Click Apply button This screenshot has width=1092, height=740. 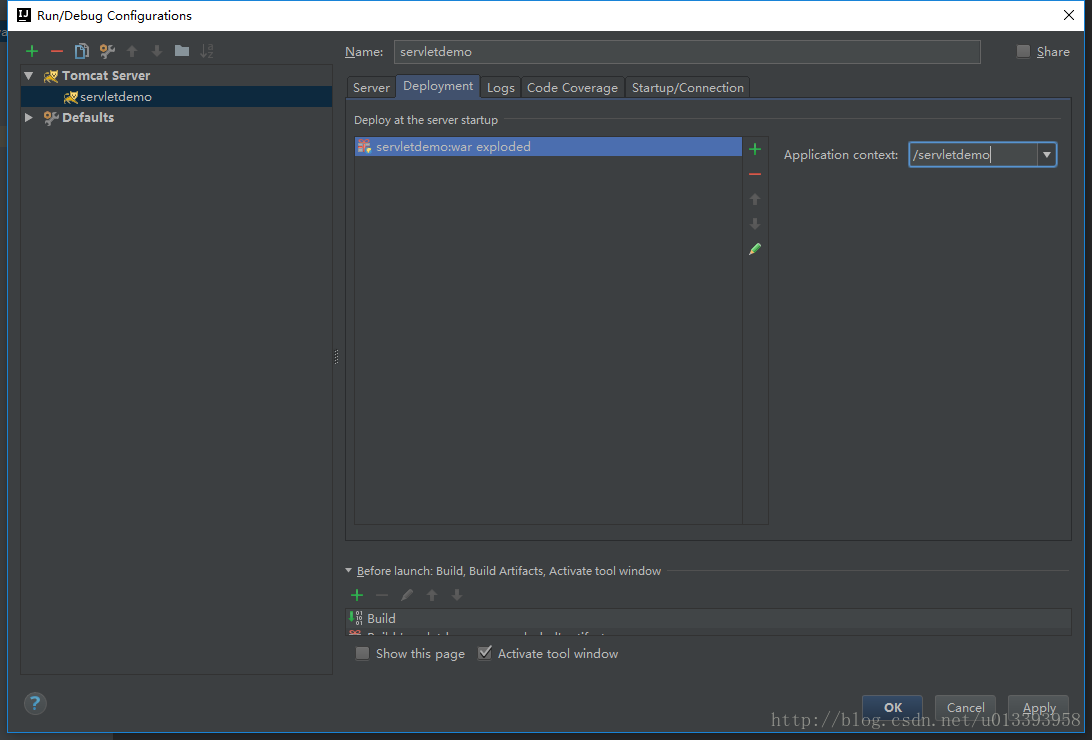[x=1038, y=707]
